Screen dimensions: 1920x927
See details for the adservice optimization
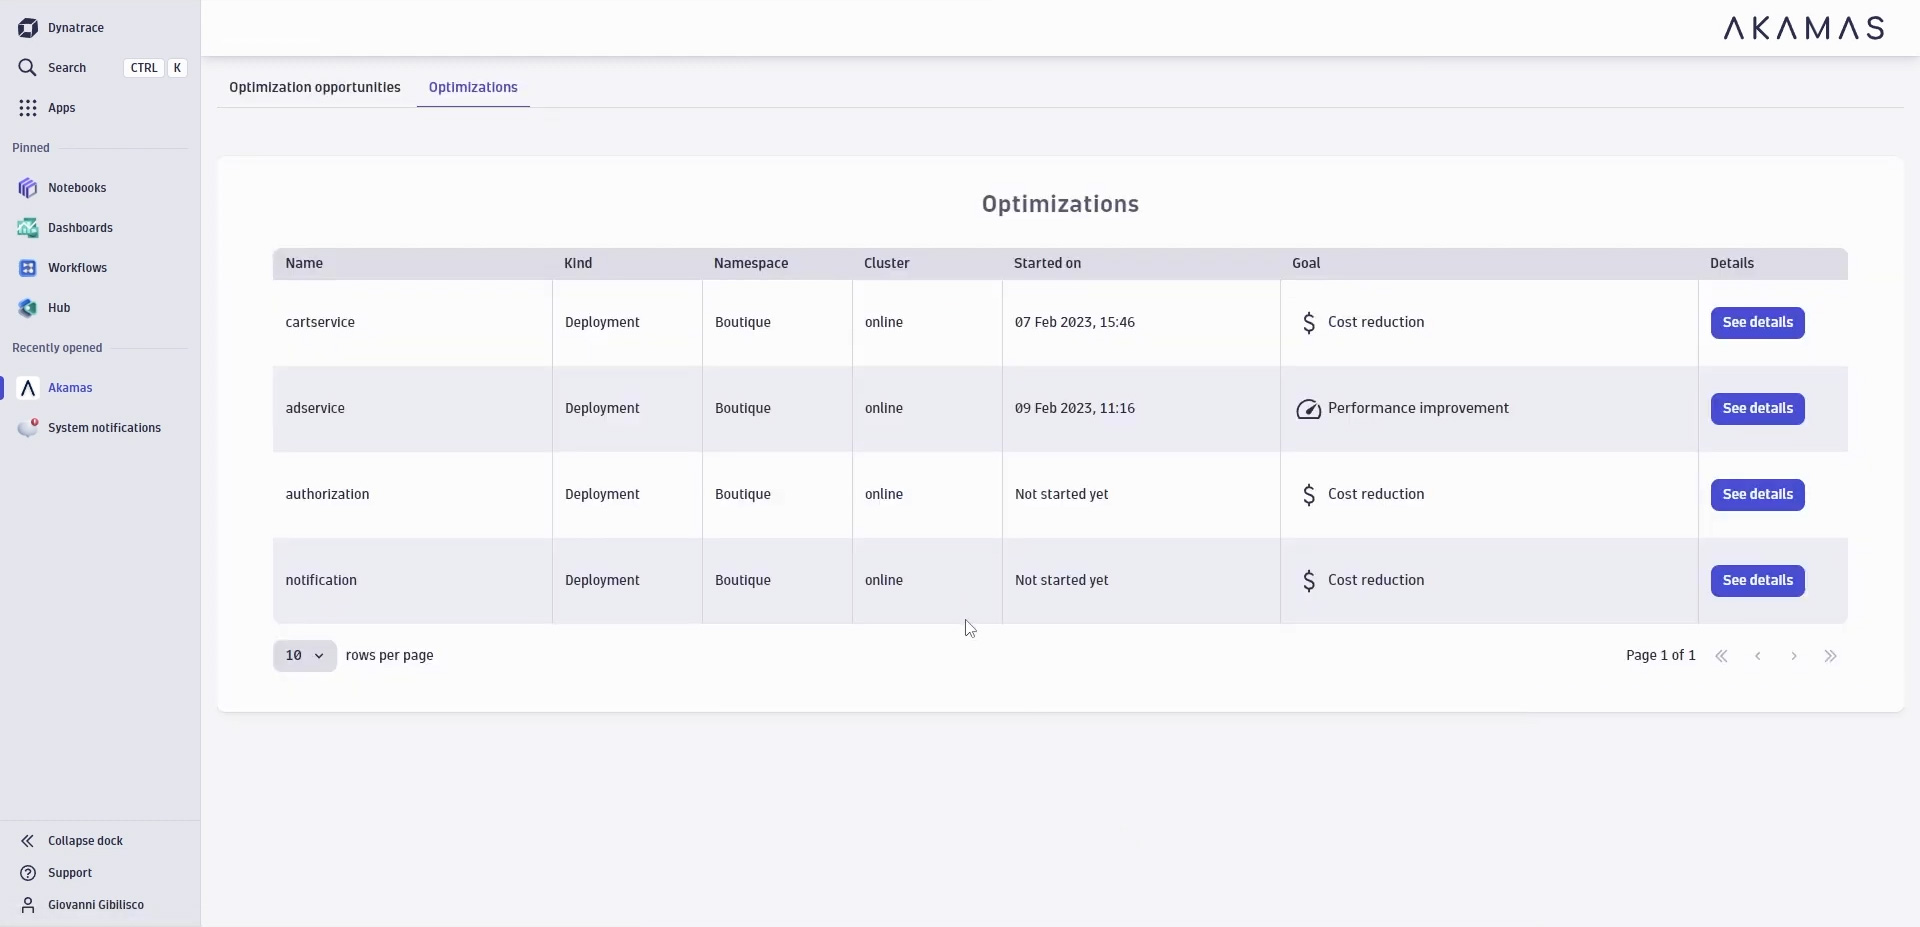[1757, 408]
